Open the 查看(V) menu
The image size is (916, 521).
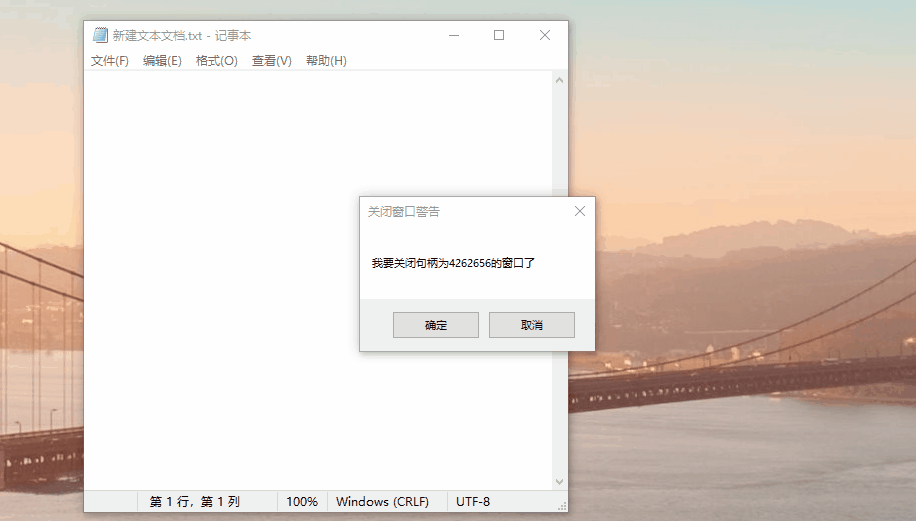[x=272, y=61]
